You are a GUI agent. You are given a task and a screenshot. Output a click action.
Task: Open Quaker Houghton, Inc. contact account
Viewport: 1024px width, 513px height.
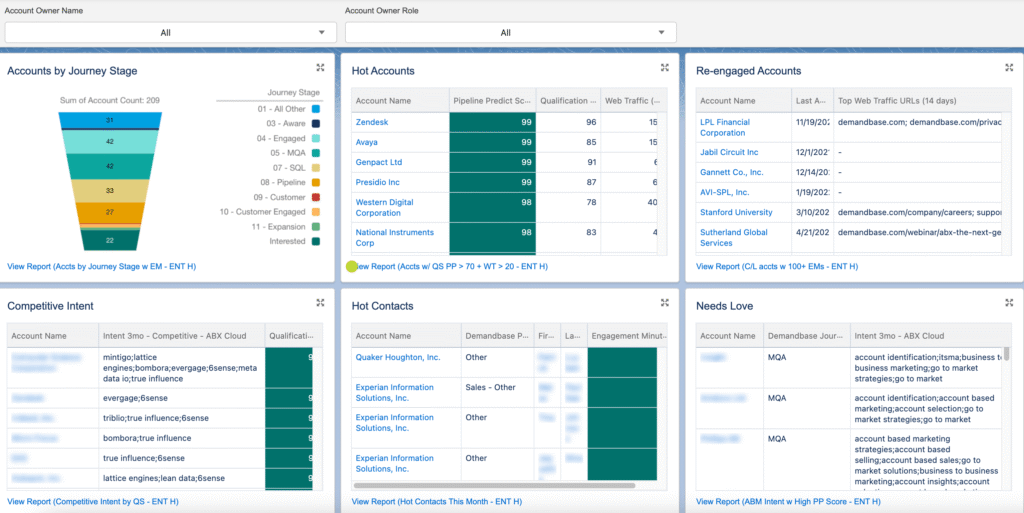click(397, 357)
